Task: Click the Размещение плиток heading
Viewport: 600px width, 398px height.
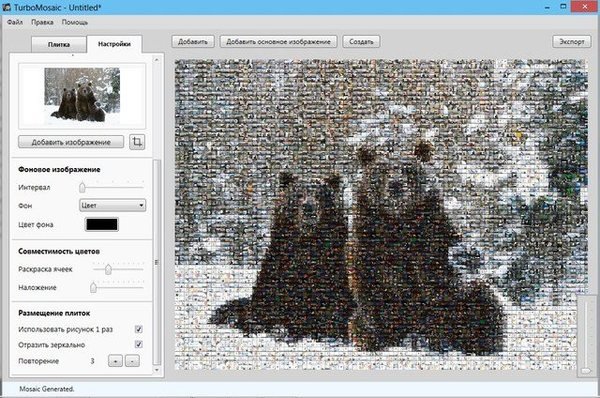Action: (54, 313)
